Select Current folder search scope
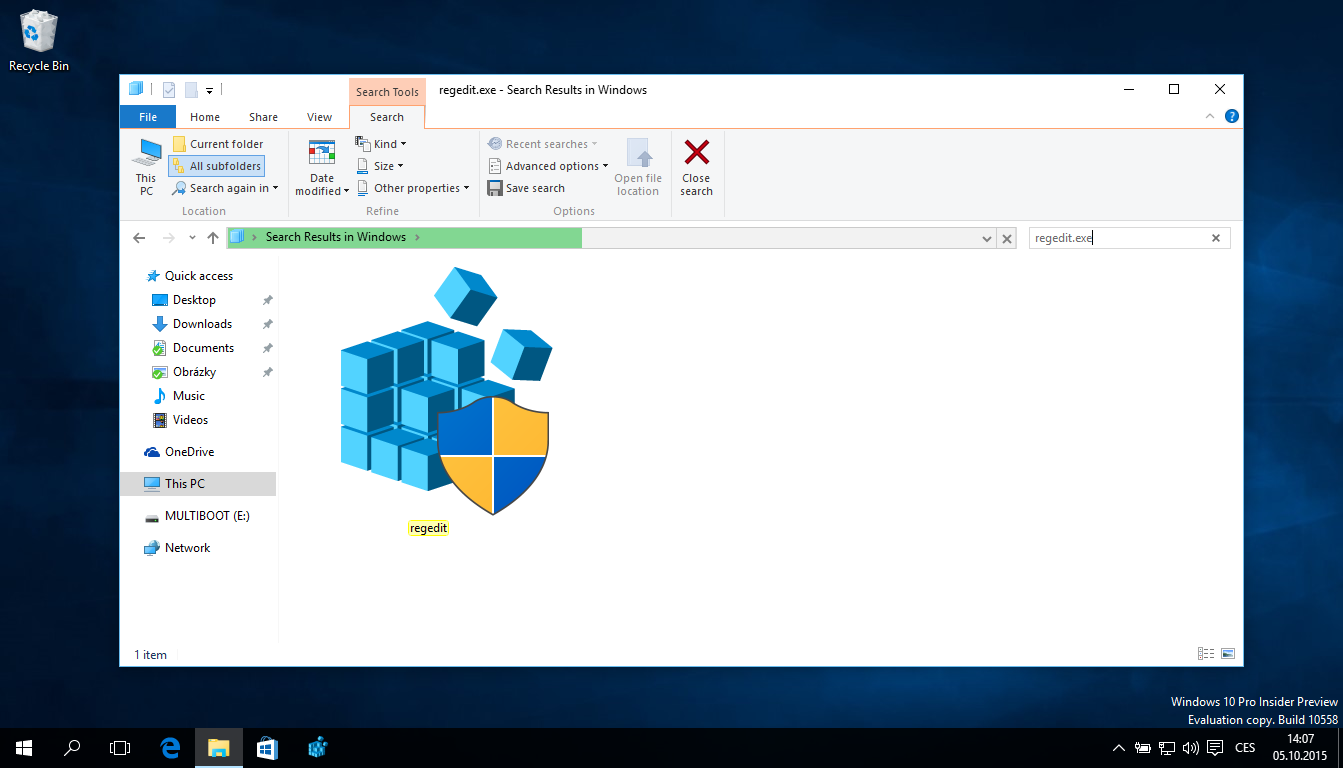The image size is (1343, 768). pyautogui.click(x=218, y=144)
